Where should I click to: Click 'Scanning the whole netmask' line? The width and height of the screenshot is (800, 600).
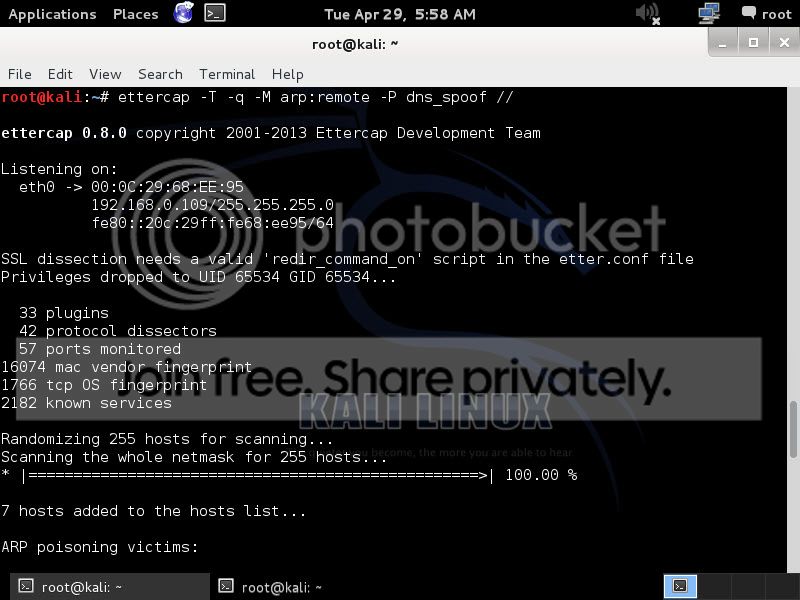coord(194,457)
